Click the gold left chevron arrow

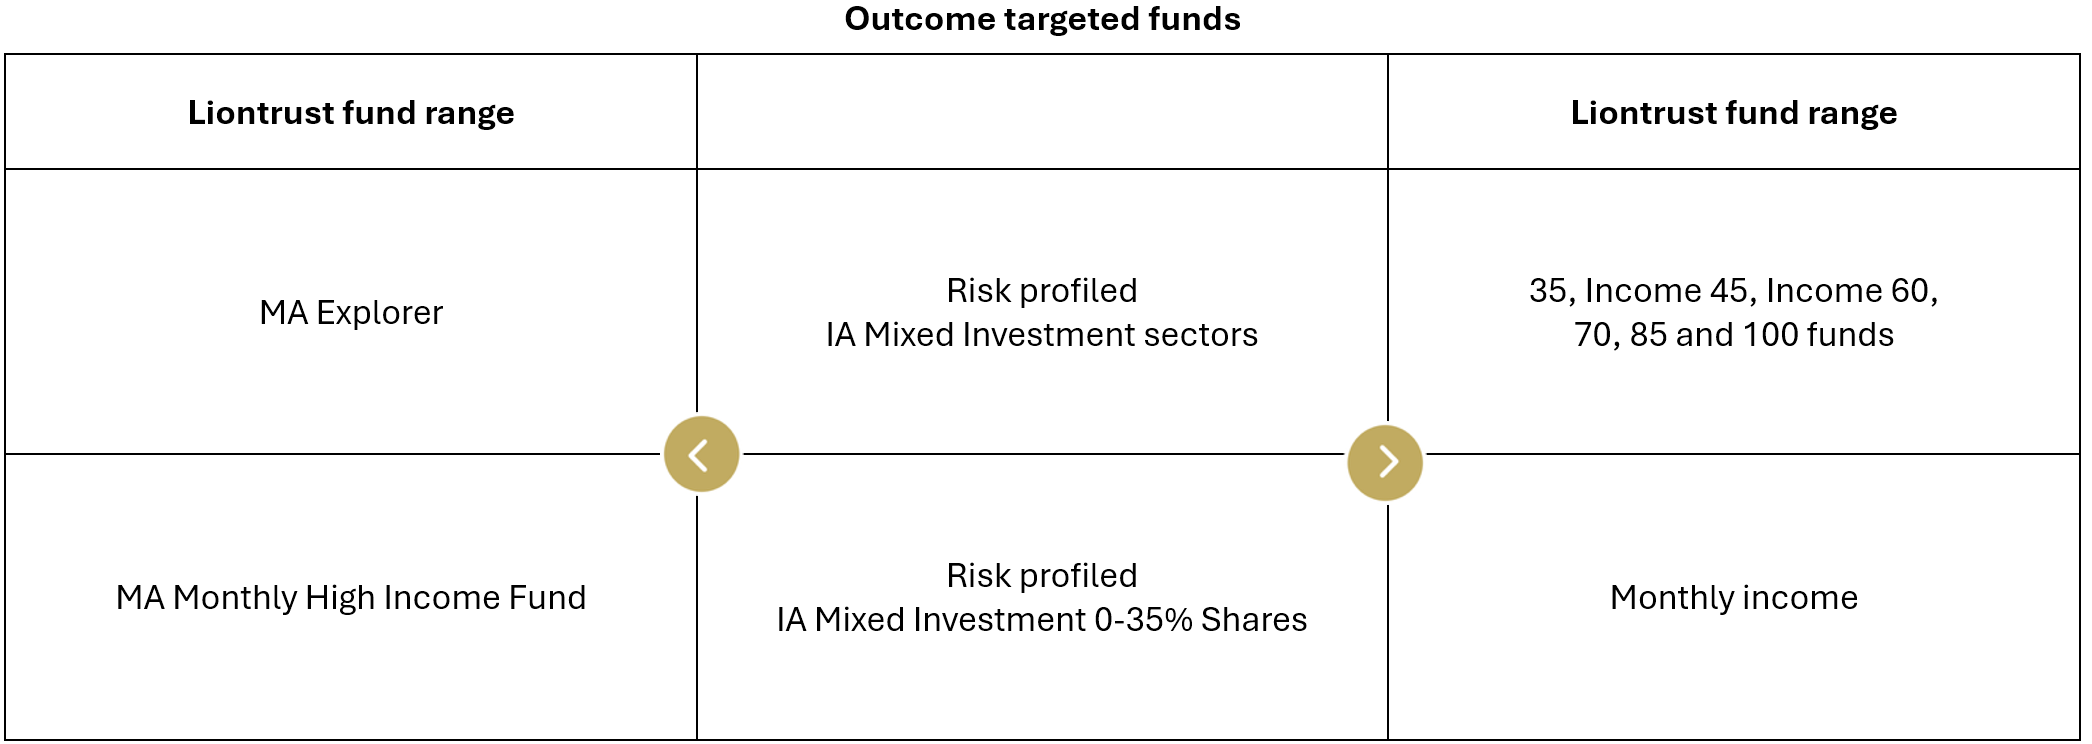click(x=701, y=455)
